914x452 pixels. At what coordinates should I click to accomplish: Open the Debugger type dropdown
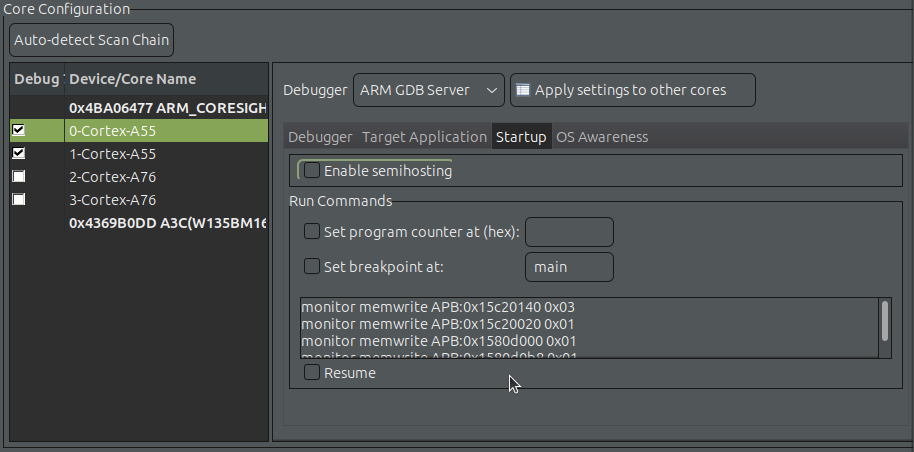pos(428,90)
